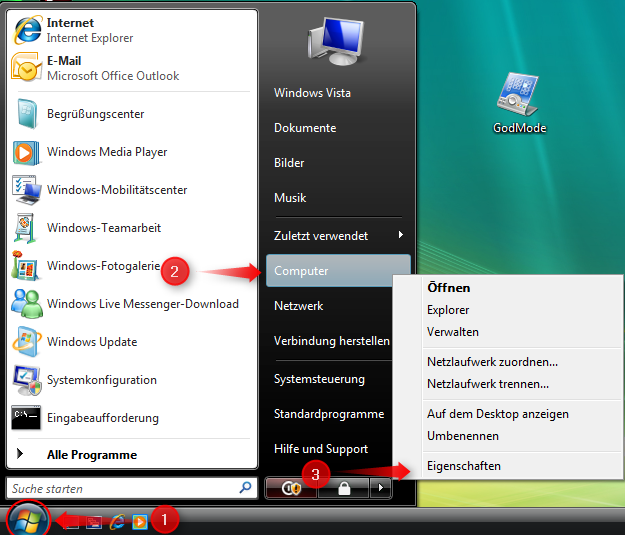Open Netzwerk from Start menu
The image size is (625, 535).
tap(299, 306)
